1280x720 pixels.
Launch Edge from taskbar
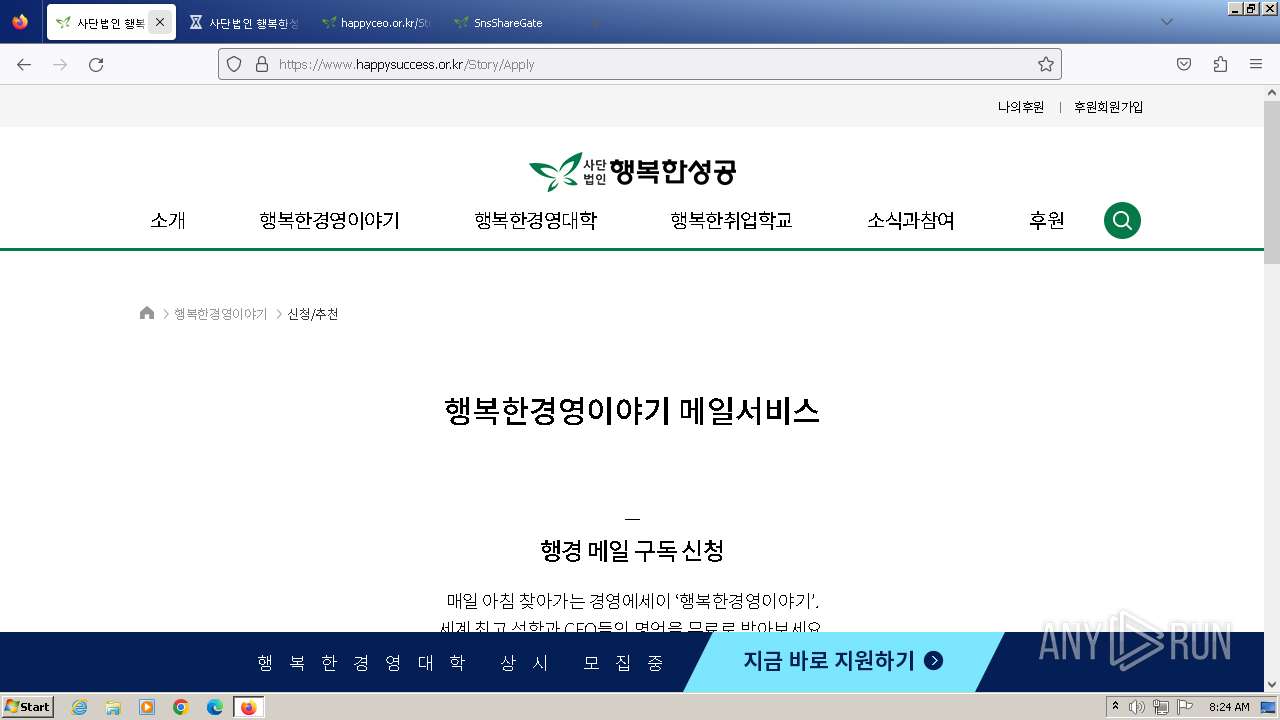[x=215, y=707]
